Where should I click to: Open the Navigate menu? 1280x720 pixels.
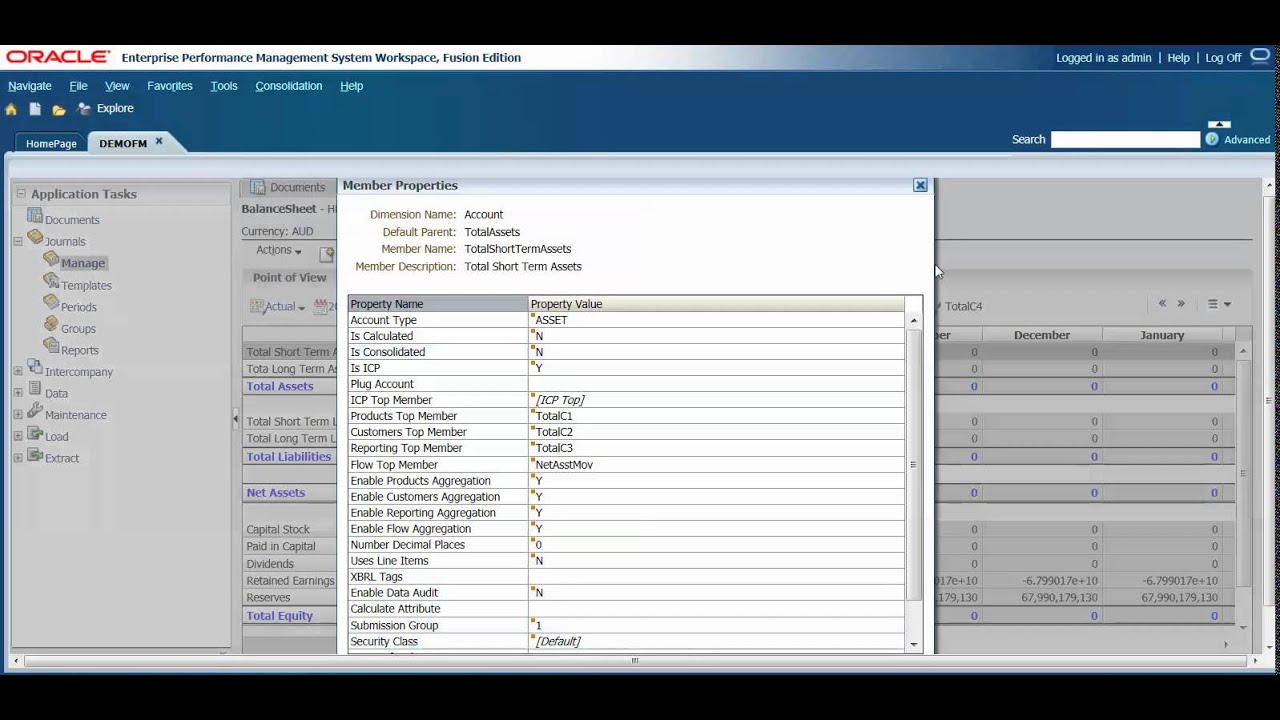(30, 86)
